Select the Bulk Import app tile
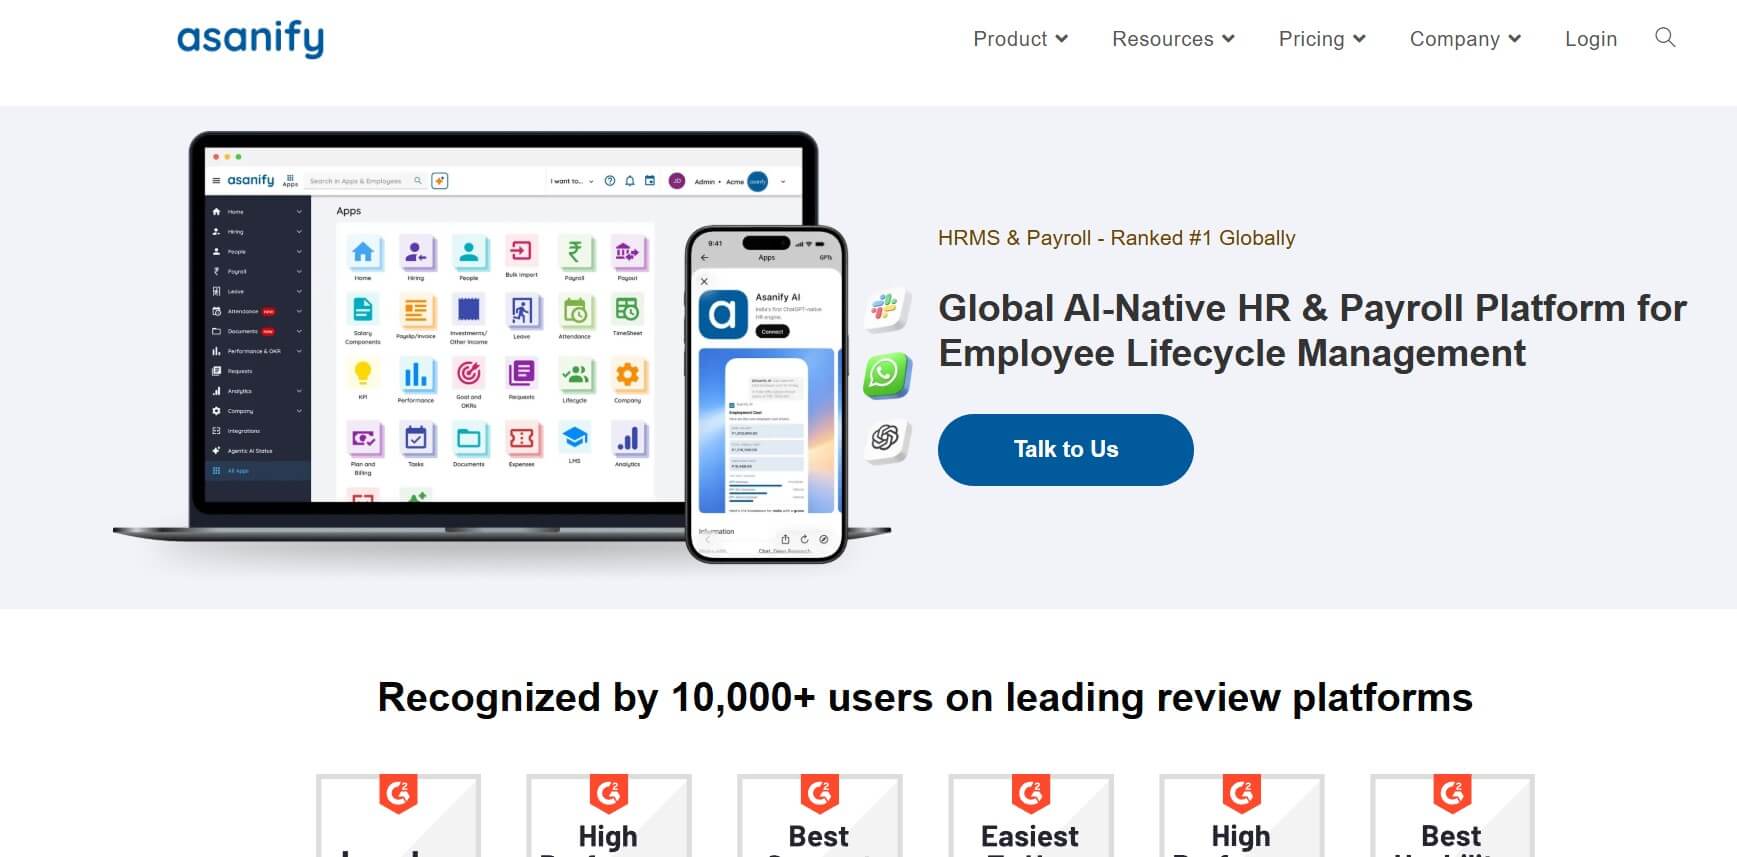This screenshot has width=1737, height=857. point(521,256)
